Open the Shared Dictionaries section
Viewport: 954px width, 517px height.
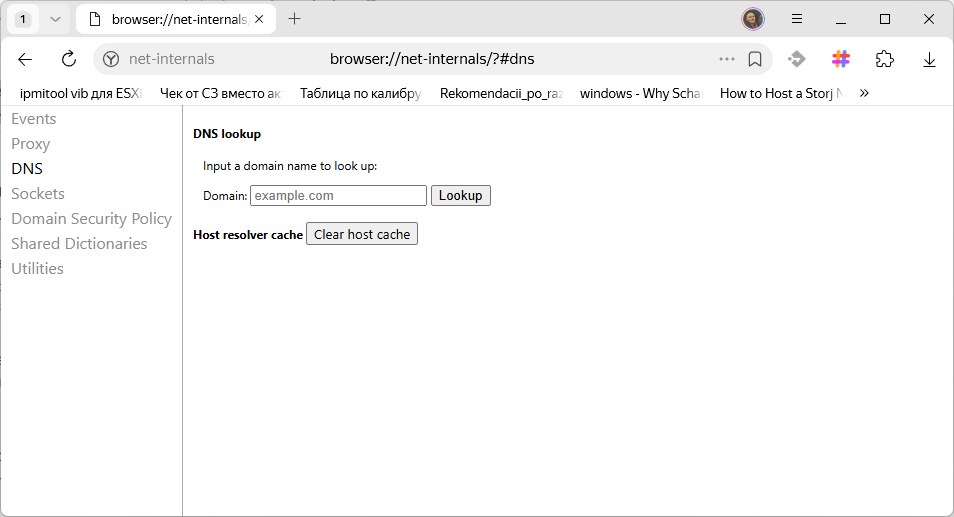[x=79, y=243]
